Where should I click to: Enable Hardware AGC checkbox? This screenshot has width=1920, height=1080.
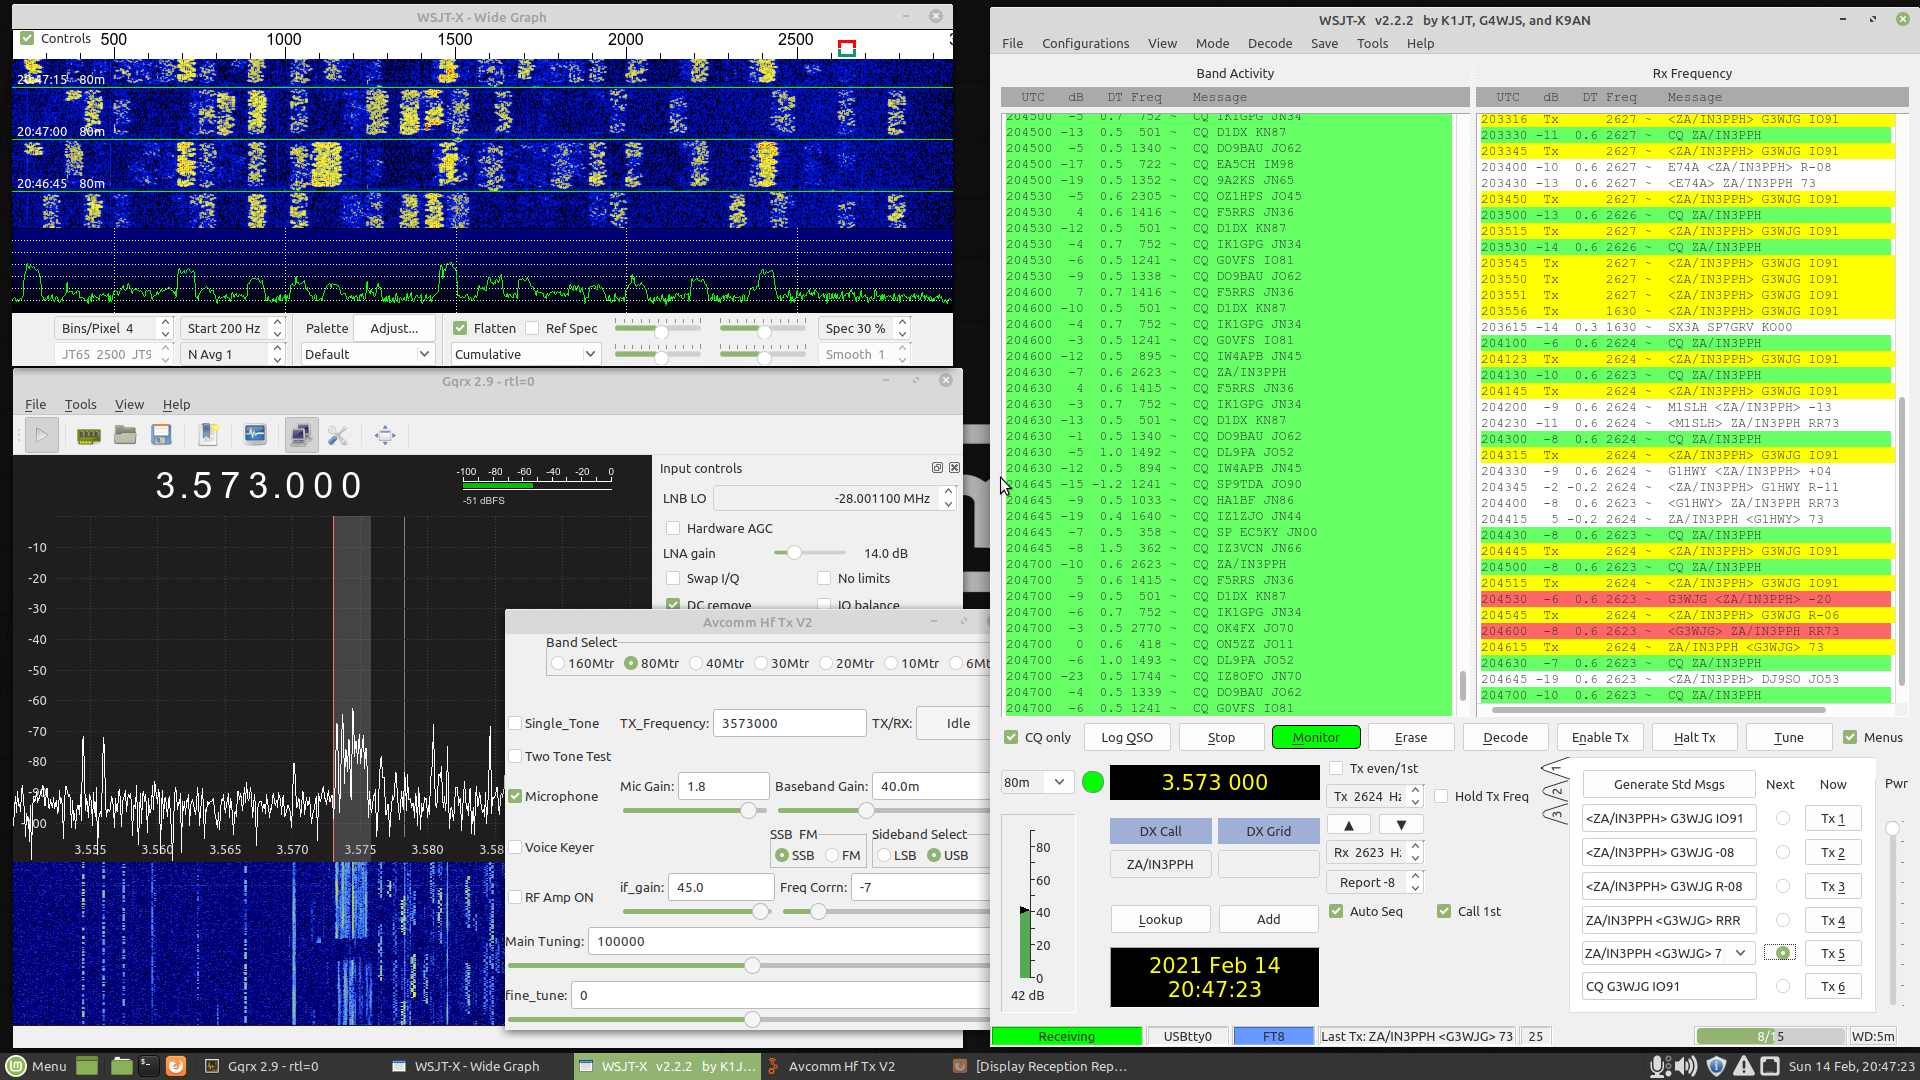pyautogui.click(x=673, y=528)
